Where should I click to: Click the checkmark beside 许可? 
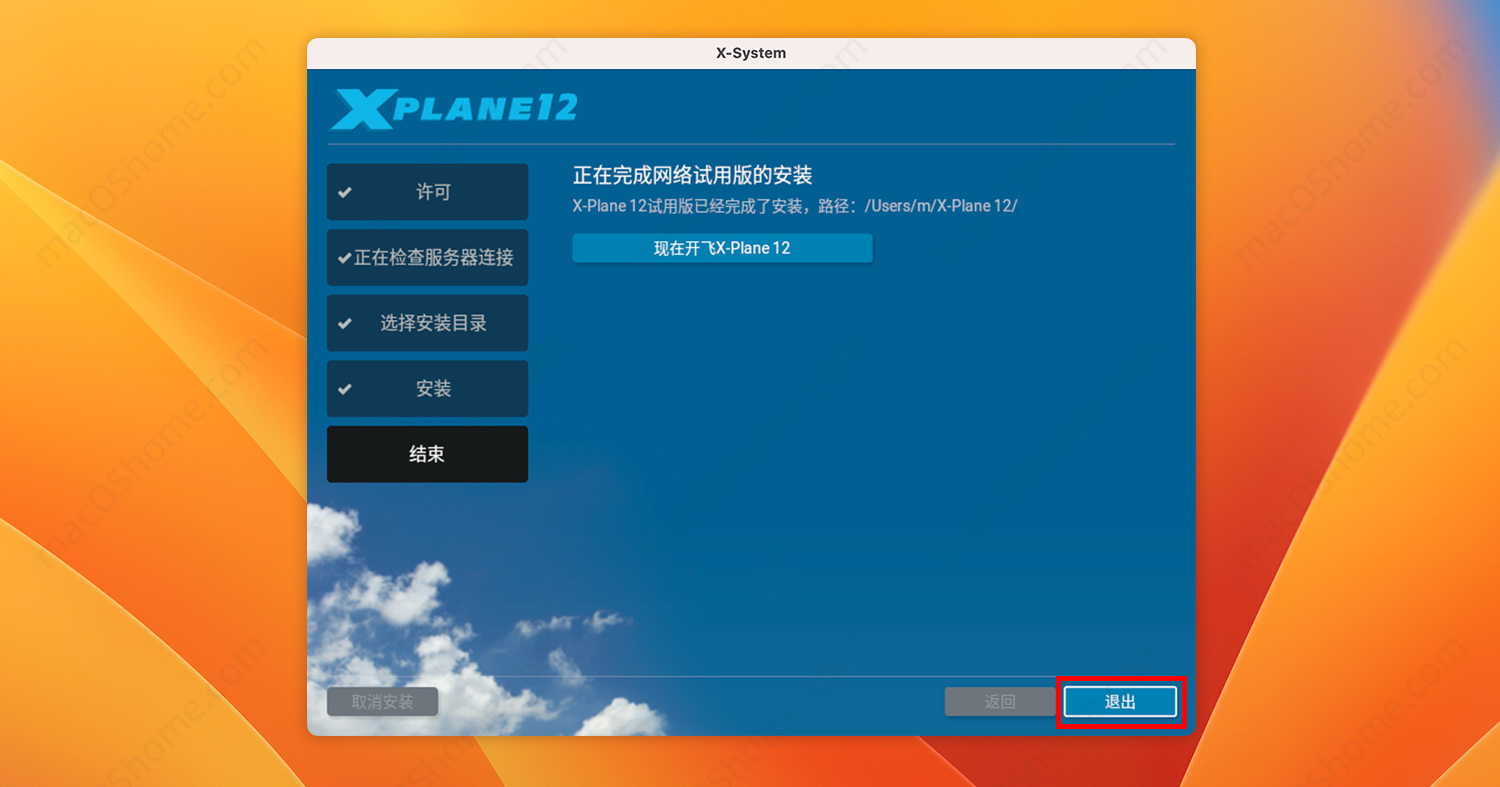(x=345, y=192)
